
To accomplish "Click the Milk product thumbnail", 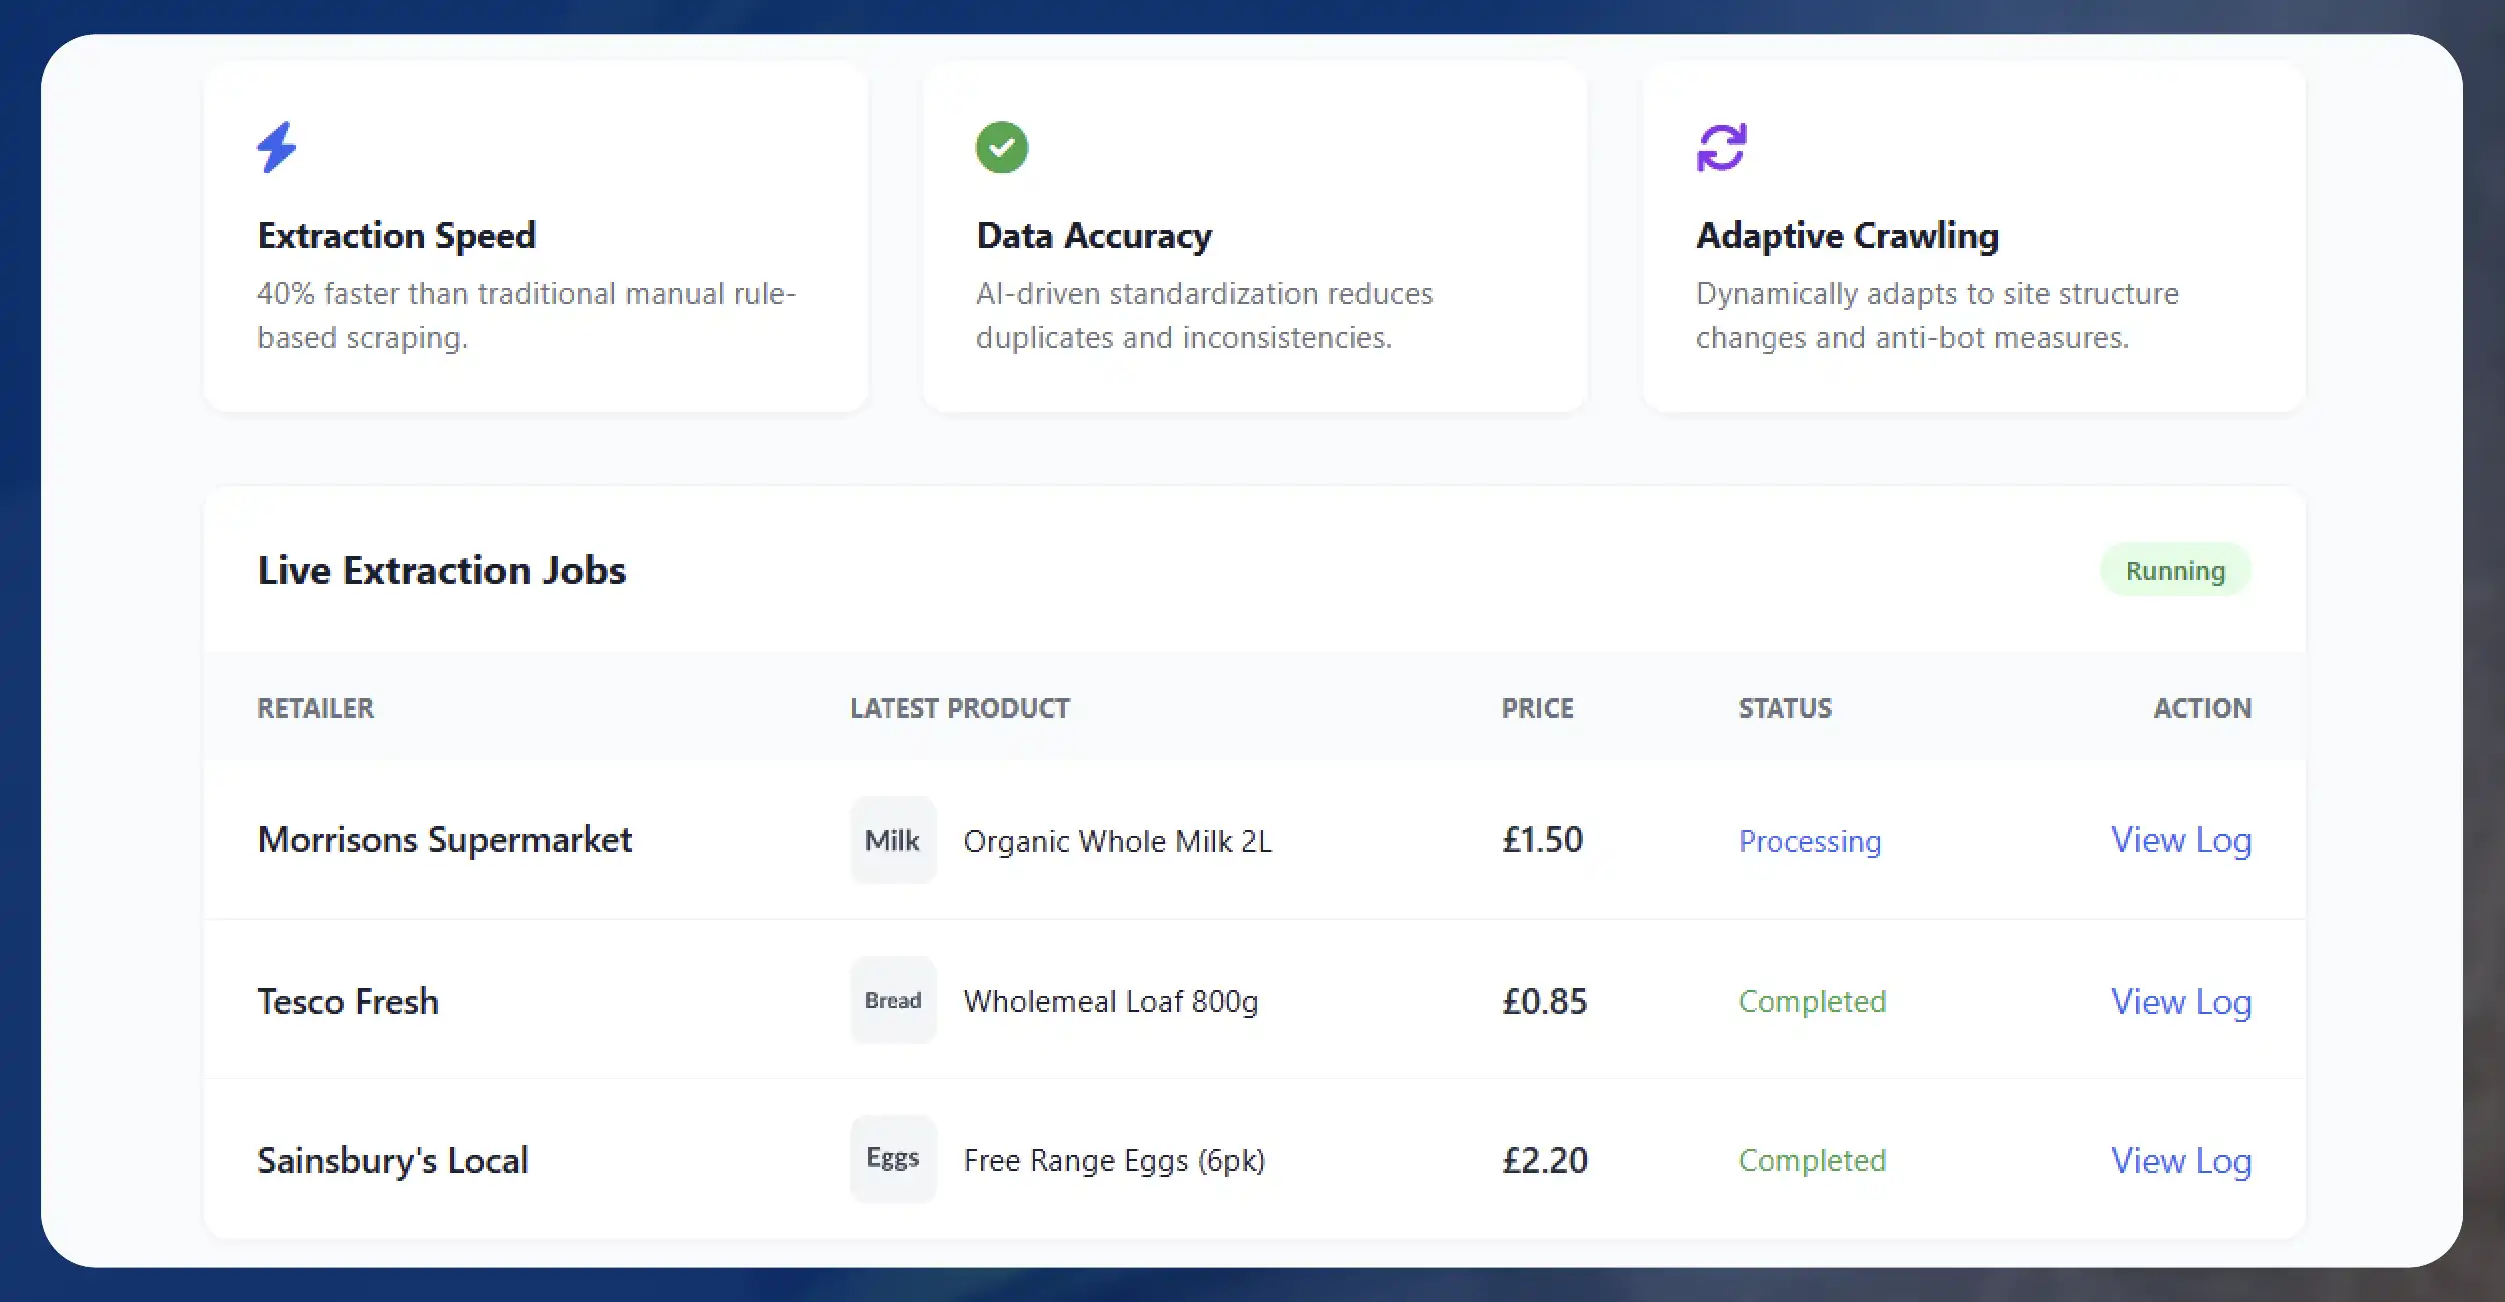I will click(x=893, y=840).
